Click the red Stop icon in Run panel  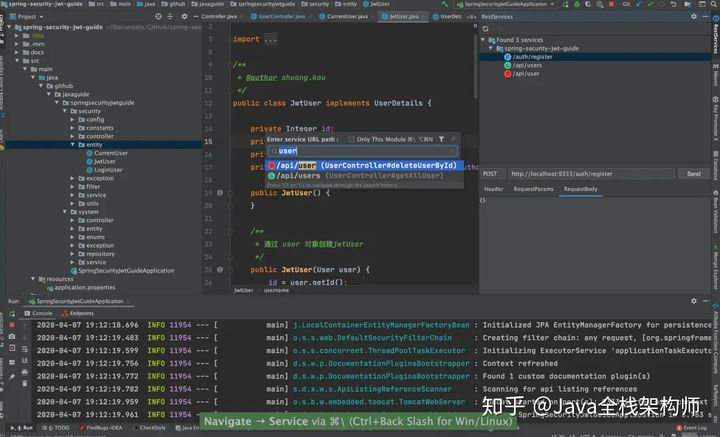[12, 325]
